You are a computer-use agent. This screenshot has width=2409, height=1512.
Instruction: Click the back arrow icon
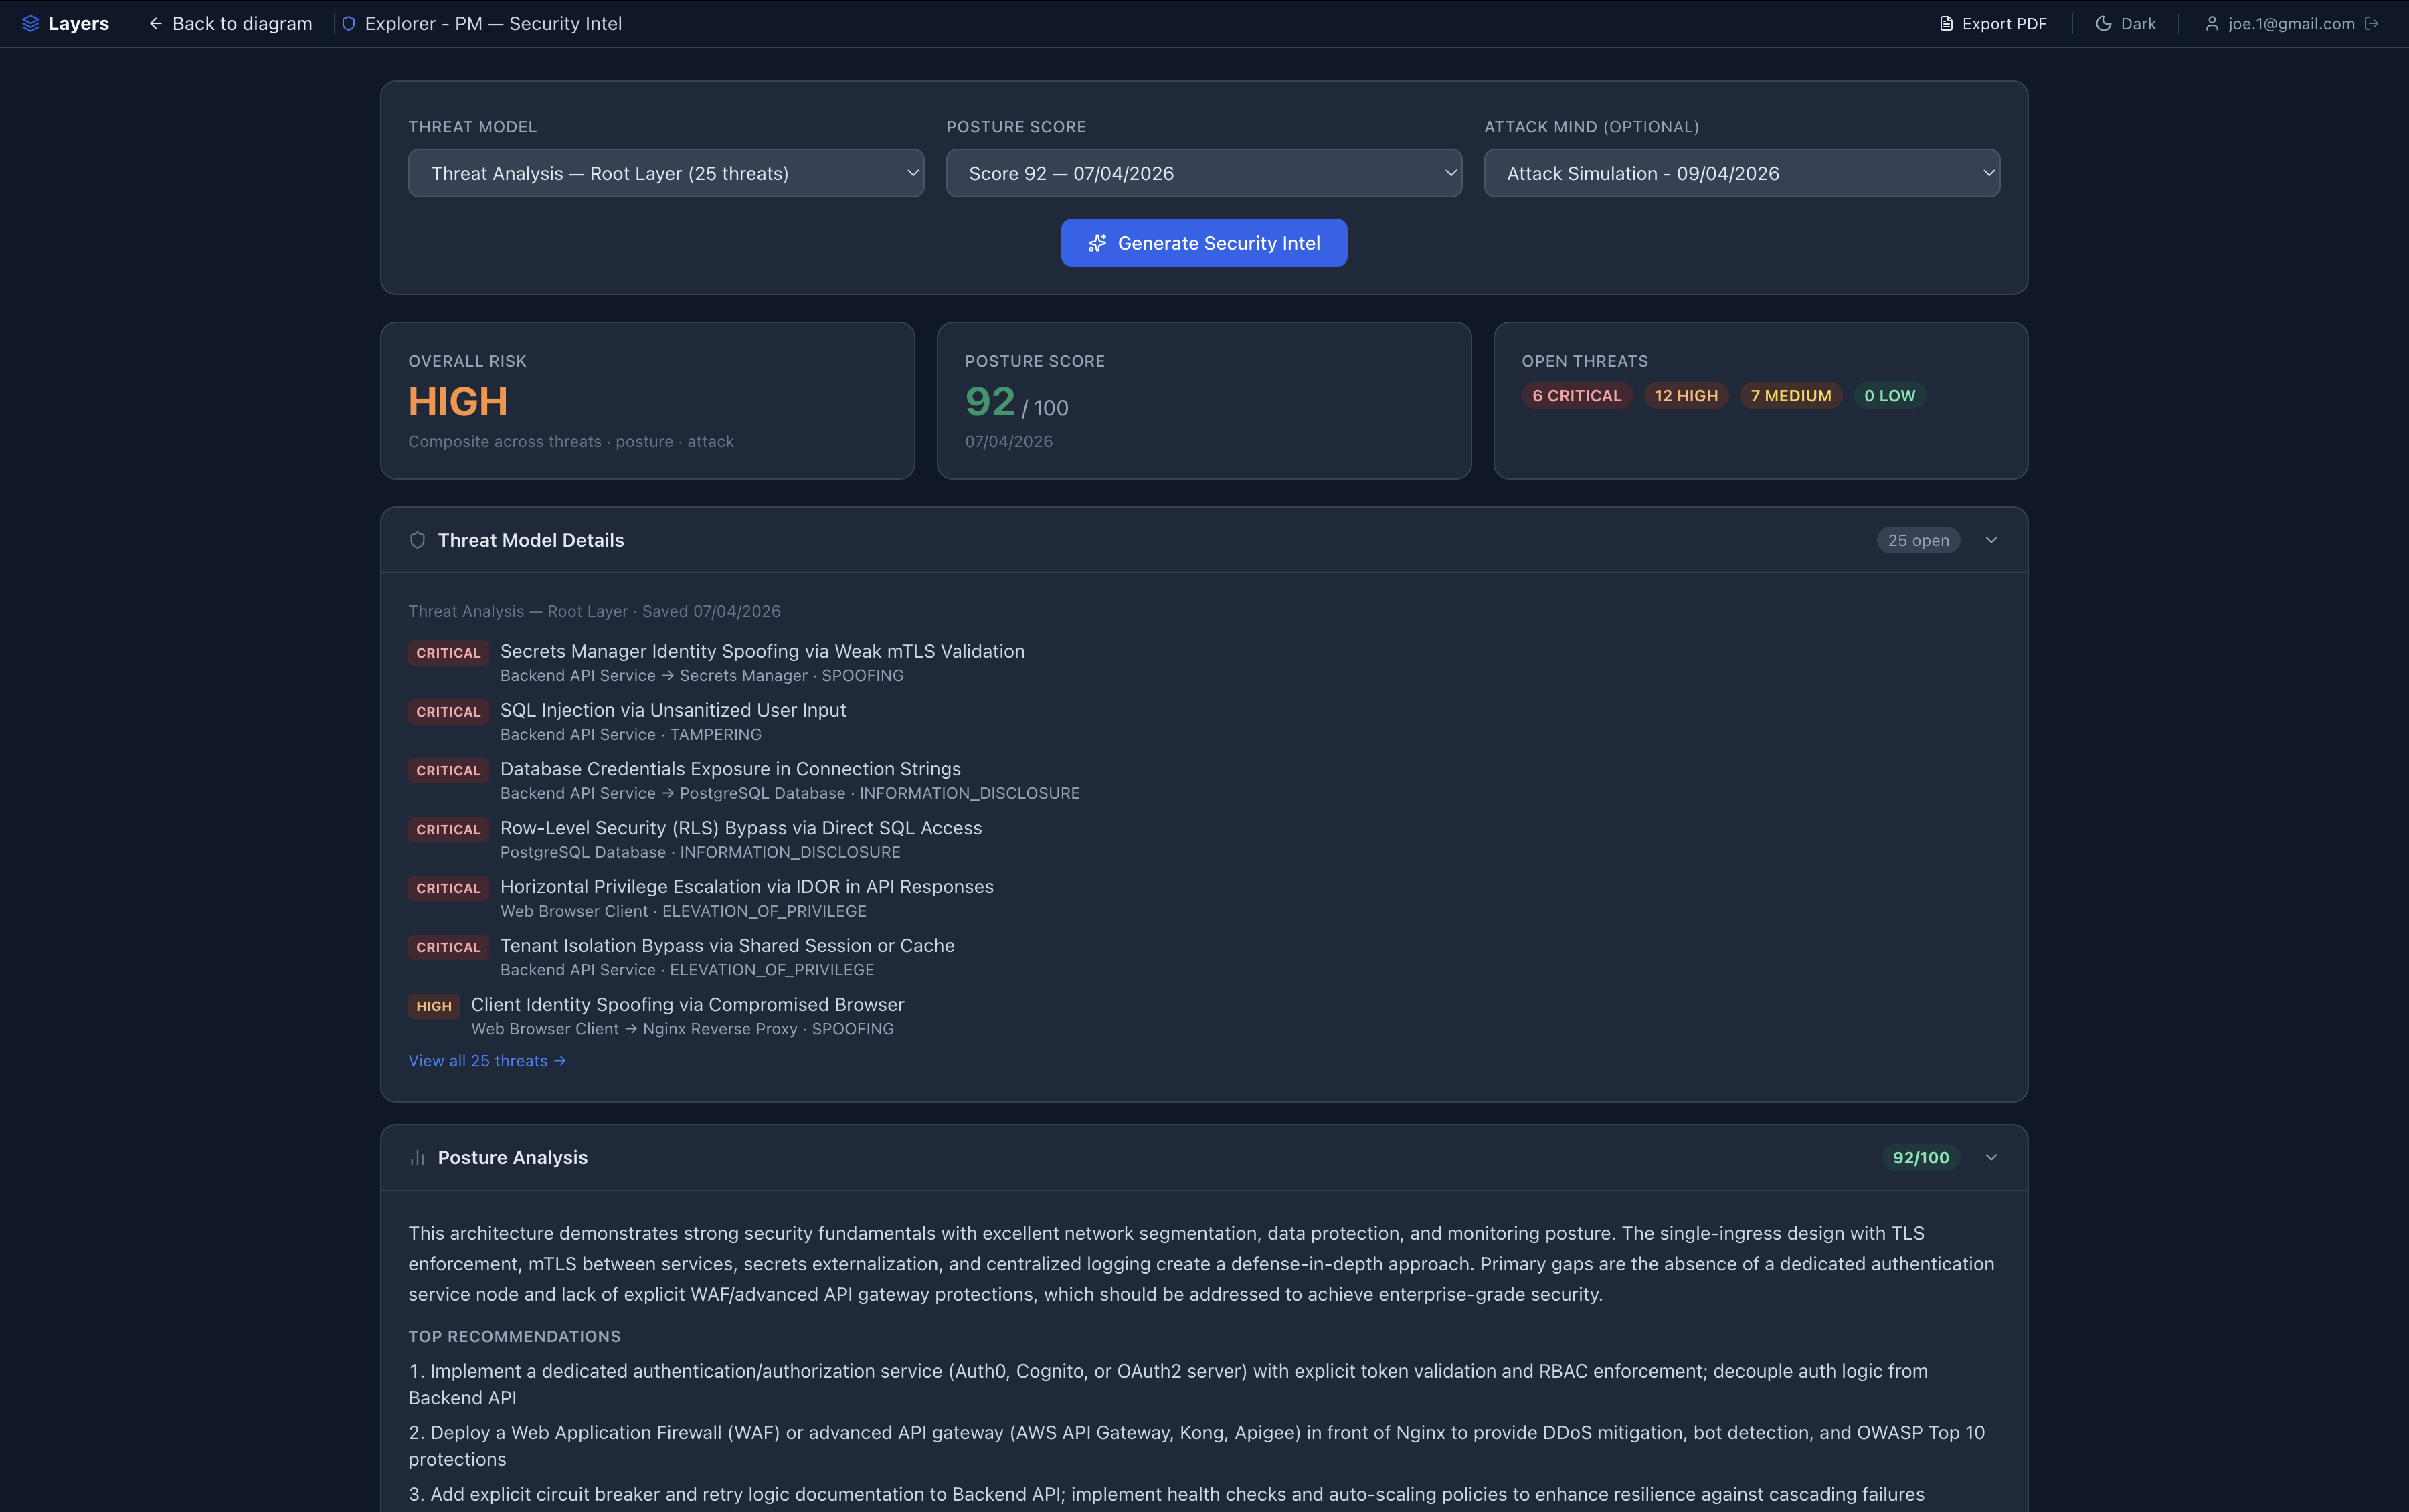click(x=155, y=23)
